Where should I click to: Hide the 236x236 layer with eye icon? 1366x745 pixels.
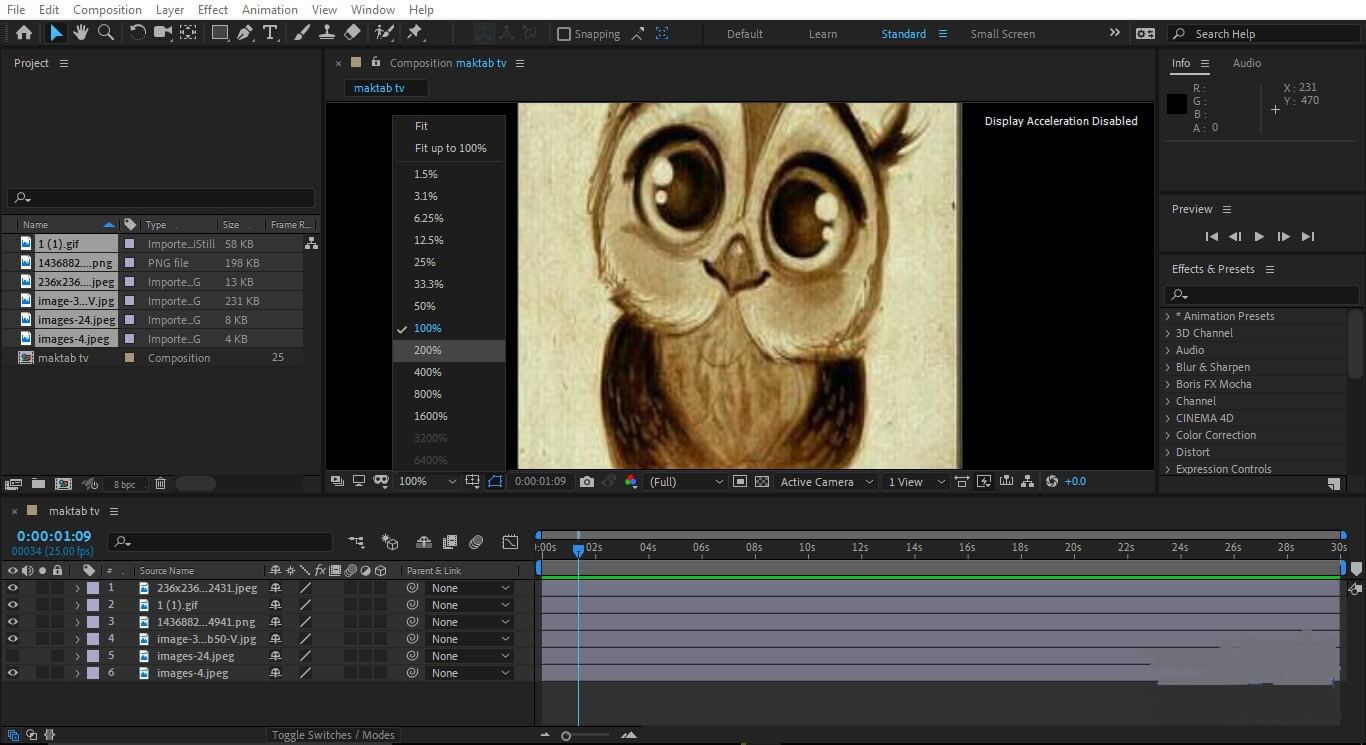13,588
